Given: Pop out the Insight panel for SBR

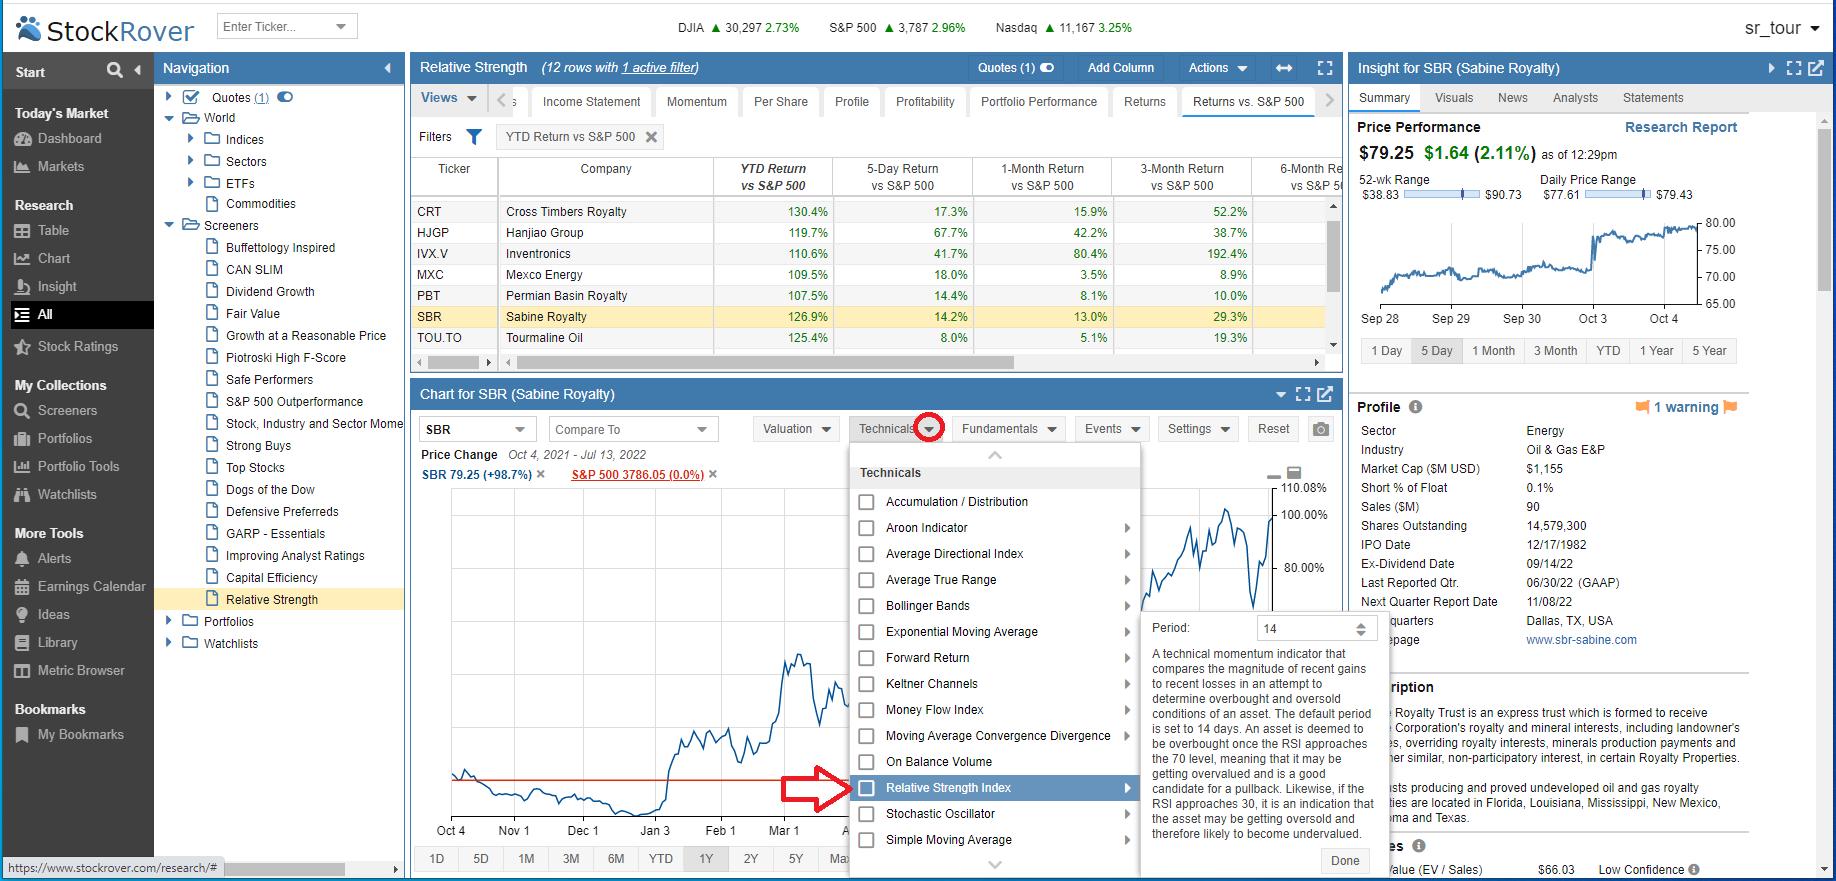Looking at the screenshot, I should coord(1816,68).
